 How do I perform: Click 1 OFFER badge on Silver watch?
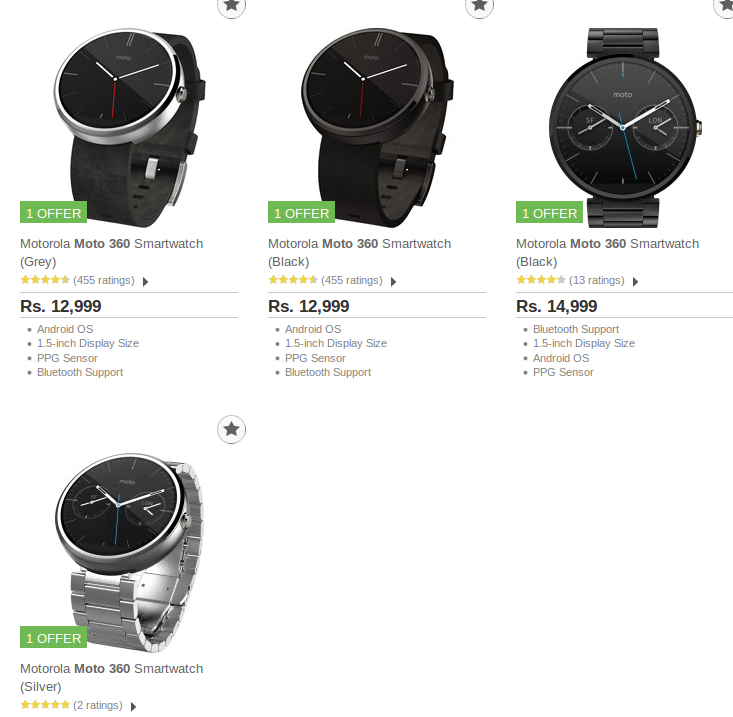click(x=53, y=638)
